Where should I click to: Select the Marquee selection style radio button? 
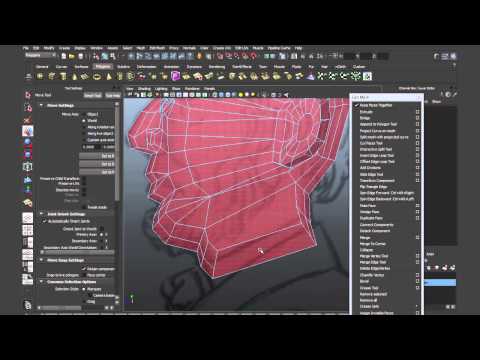tap(84, 289)
